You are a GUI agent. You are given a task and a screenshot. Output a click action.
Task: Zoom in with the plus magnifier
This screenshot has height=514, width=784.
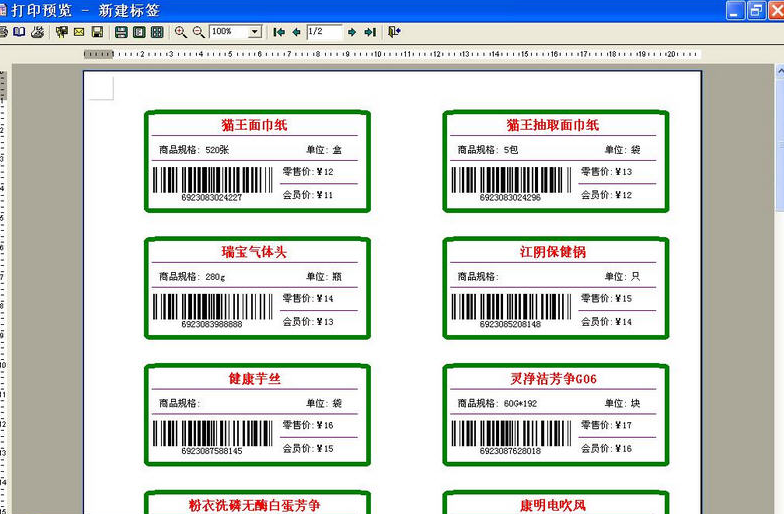[x=180, y=32]
